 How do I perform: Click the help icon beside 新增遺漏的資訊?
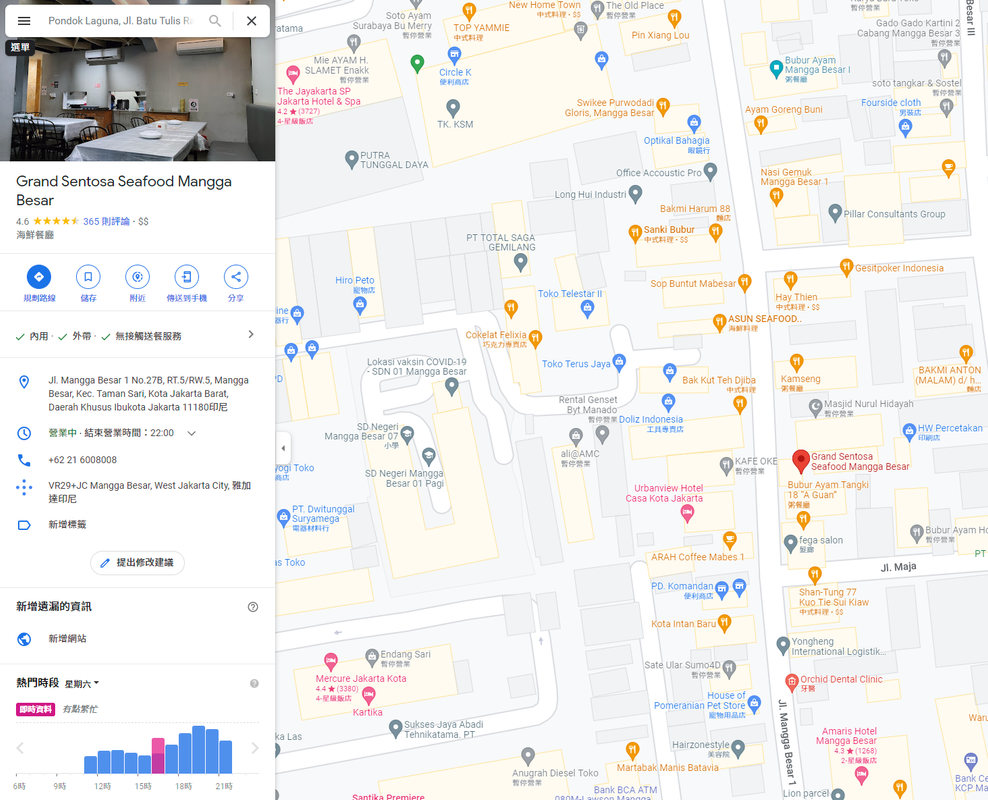[253, 607]
